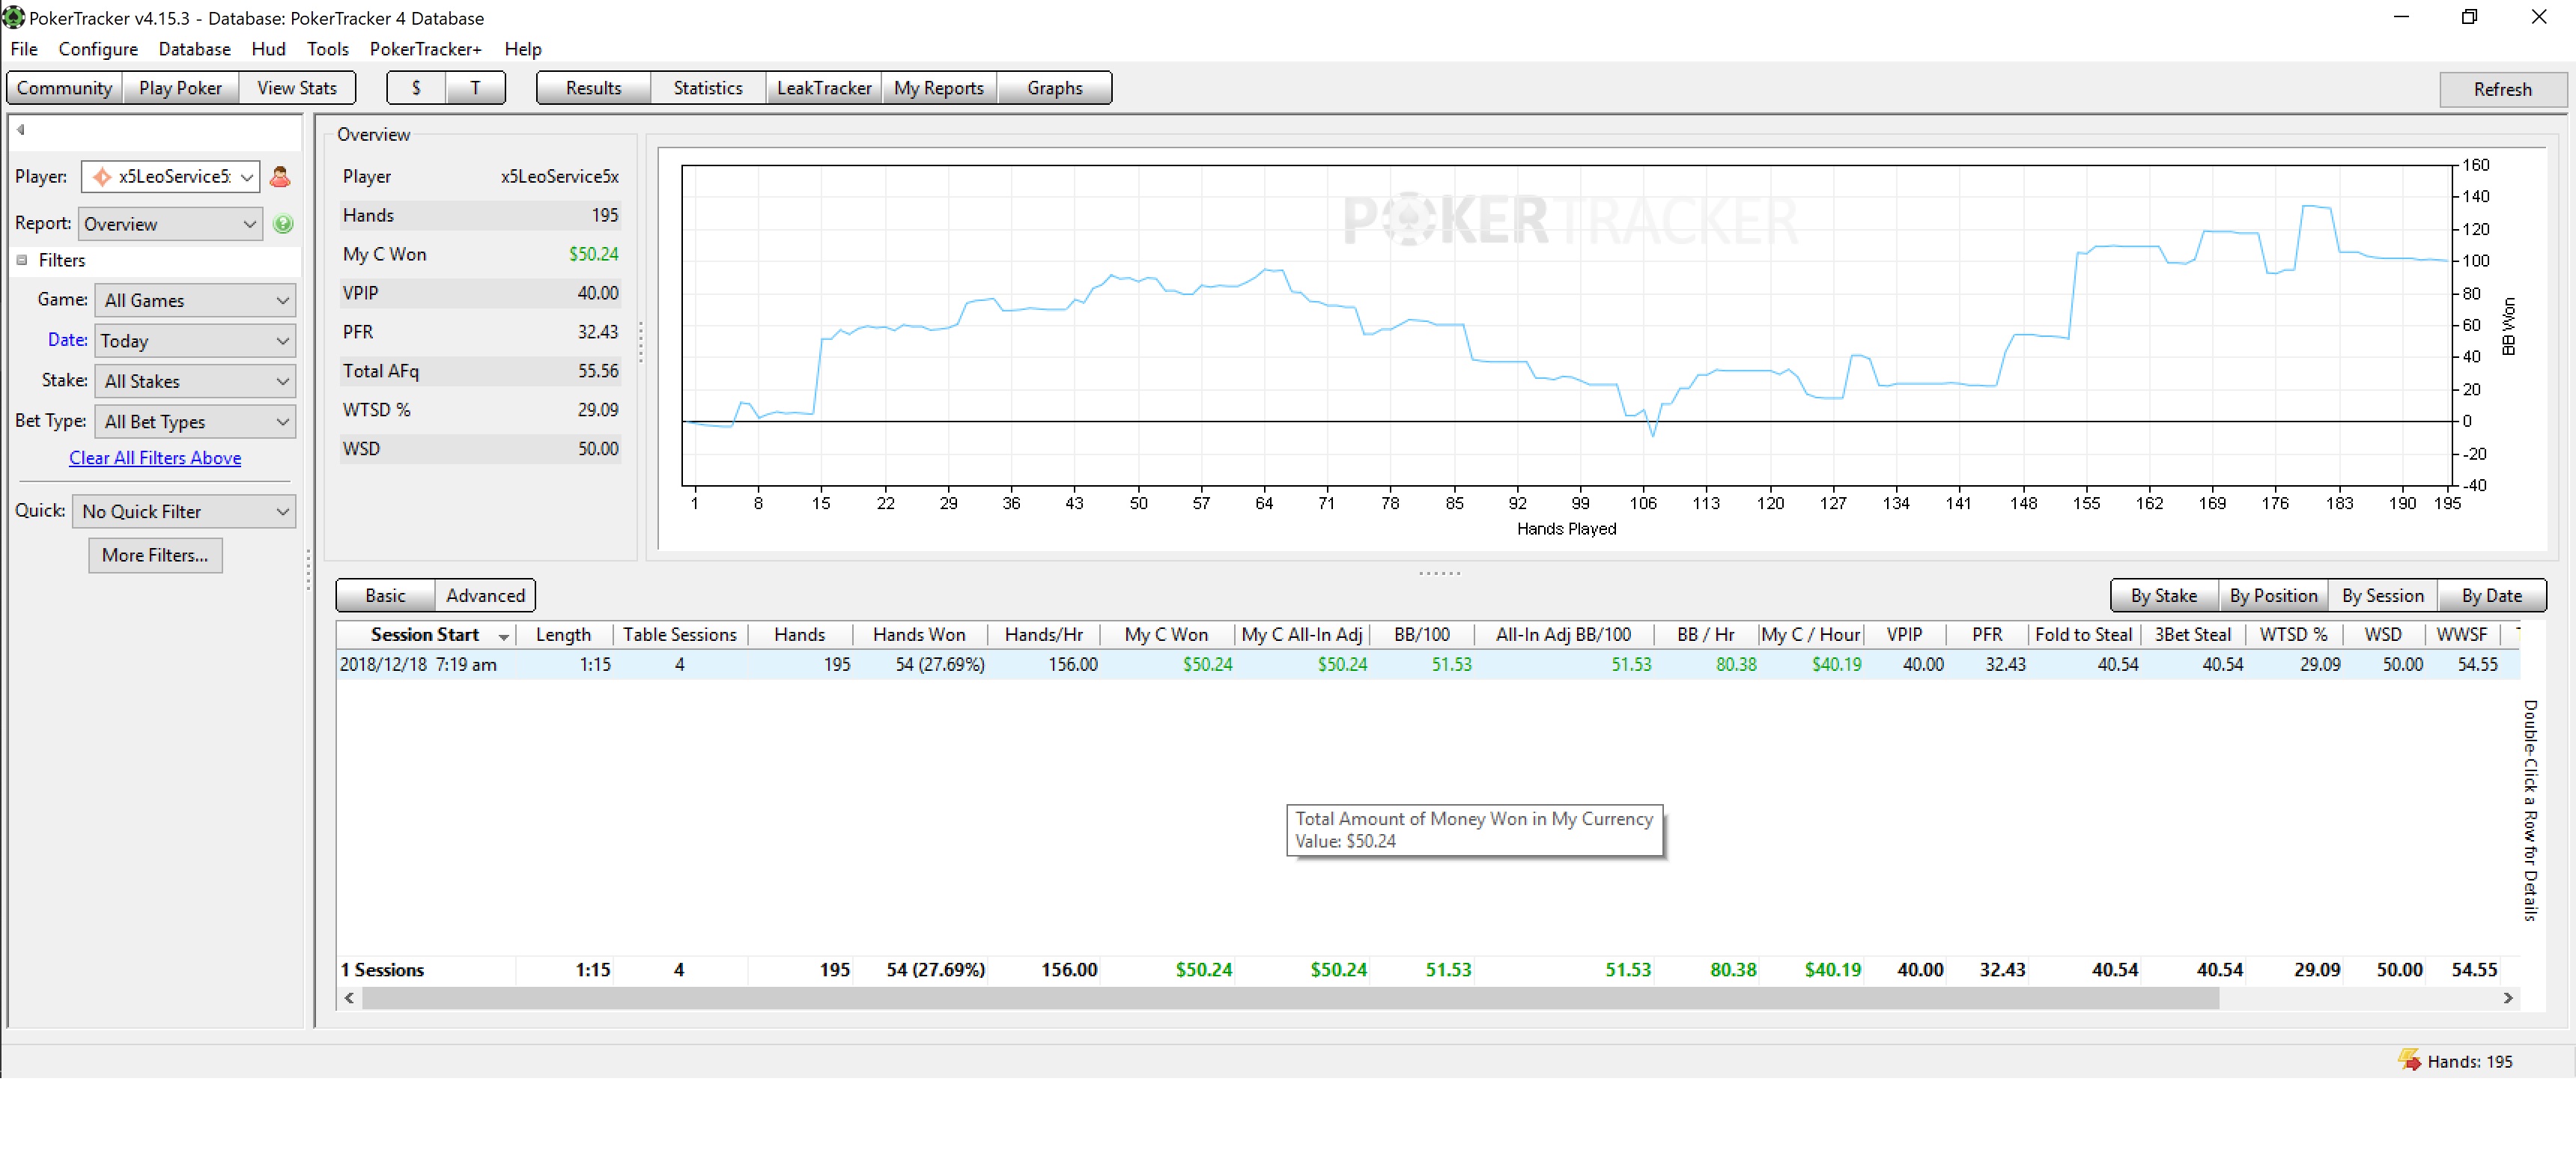This screenshot has height=1165, width=2576.
Task: Open the File menu
Action: click(x=24, y=49)
